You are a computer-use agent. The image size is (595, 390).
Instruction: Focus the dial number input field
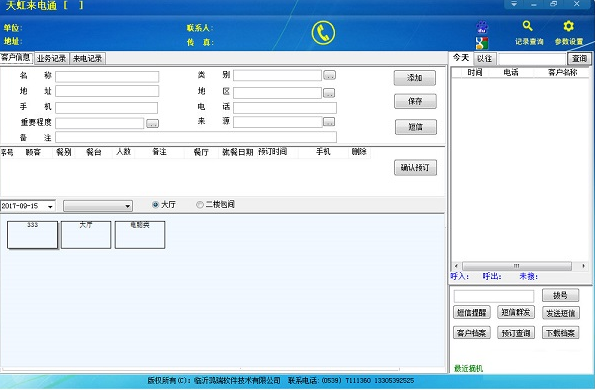494,296
